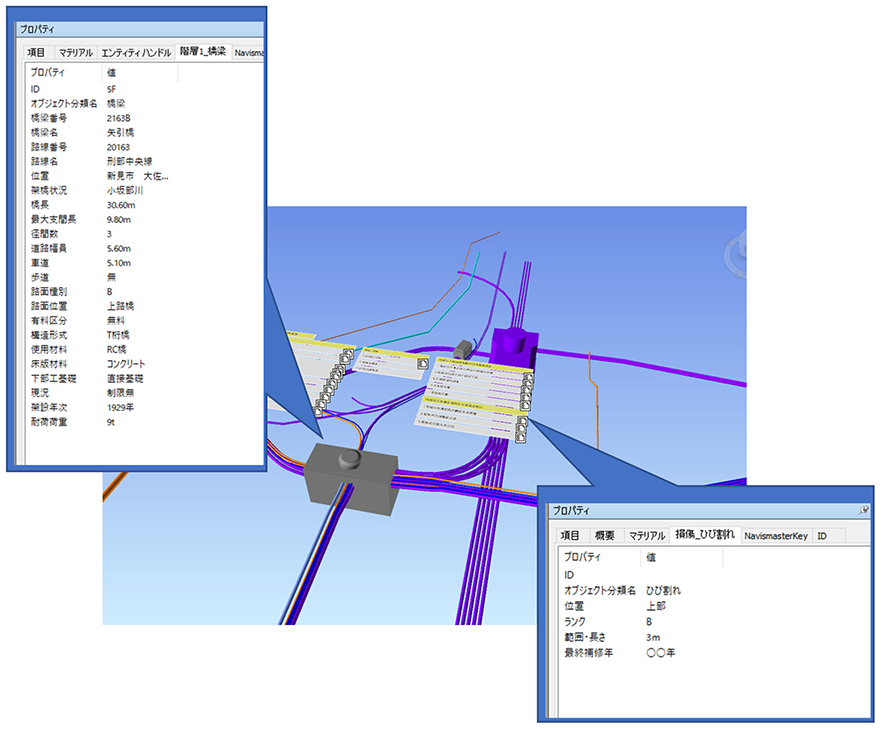Click the pin icon in the lower-right プロパティ panel
882x729 pixels.
[863, 510]
